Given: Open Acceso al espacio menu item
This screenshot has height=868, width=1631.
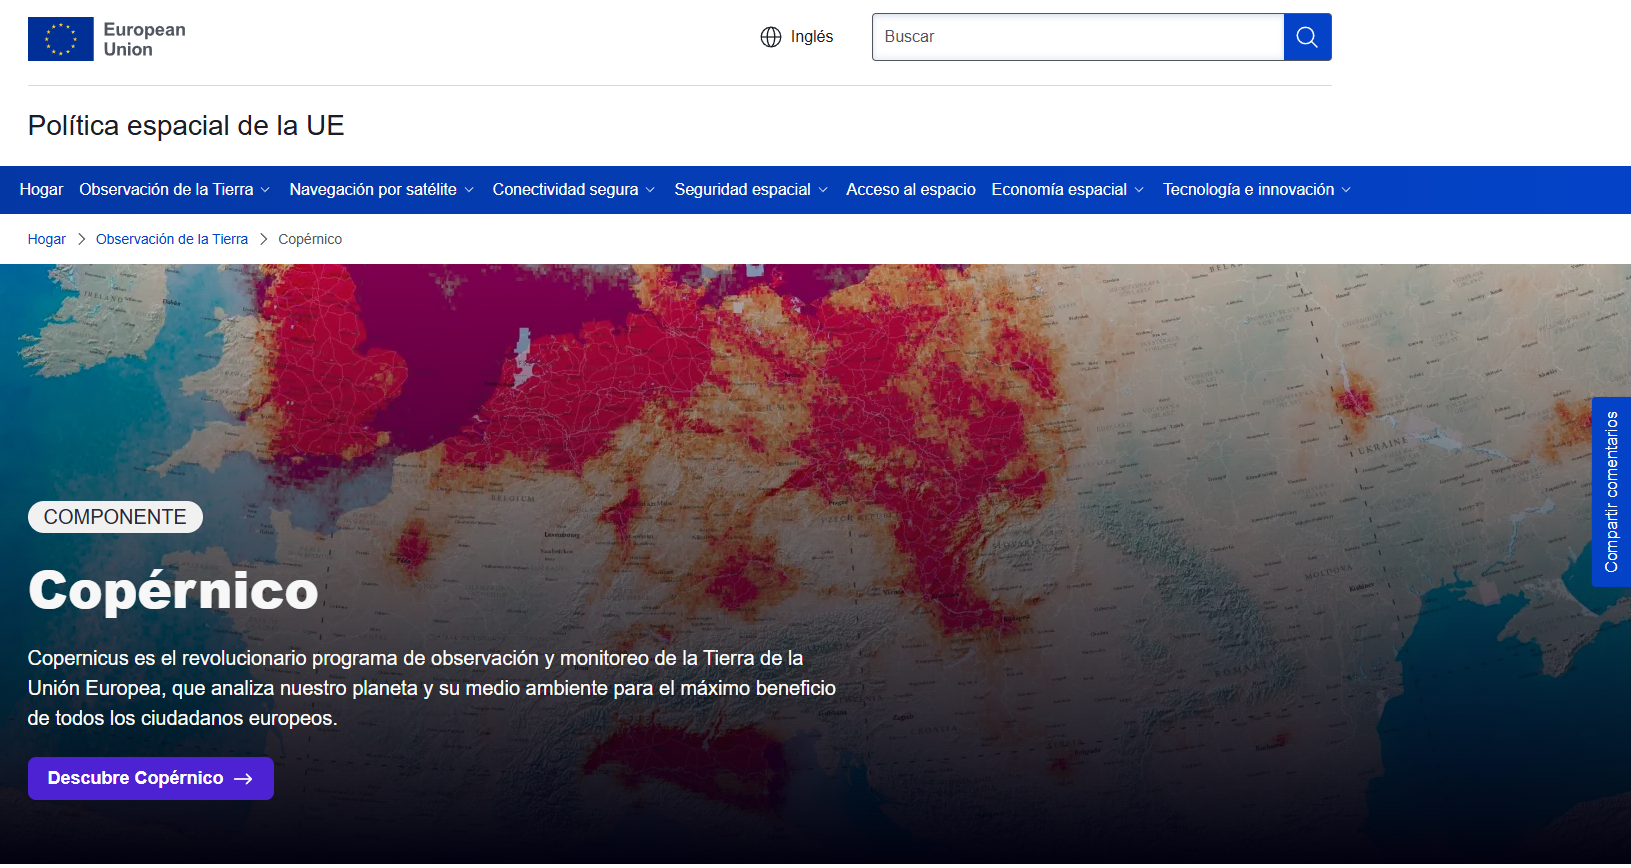Looking at the screenshot, I should coord(911,190).
